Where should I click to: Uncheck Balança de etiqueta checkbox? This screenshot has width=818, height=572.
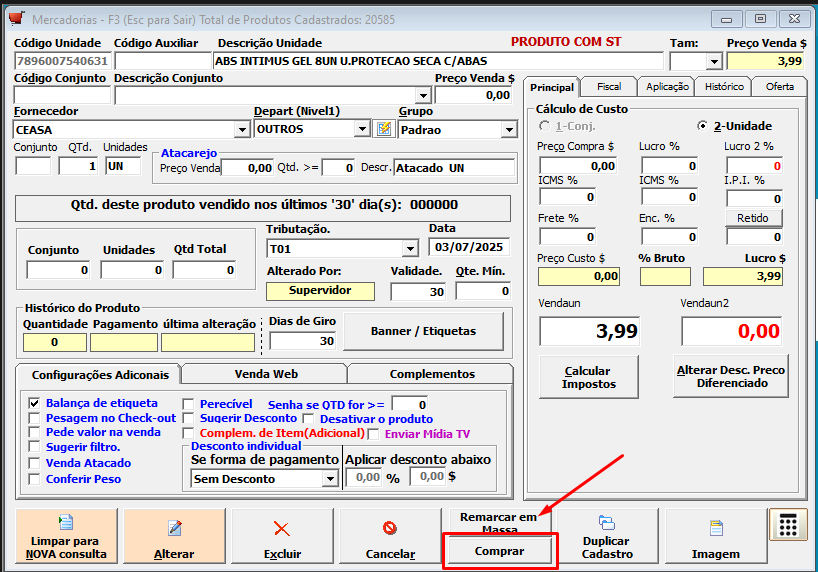(x=34, y=403)
